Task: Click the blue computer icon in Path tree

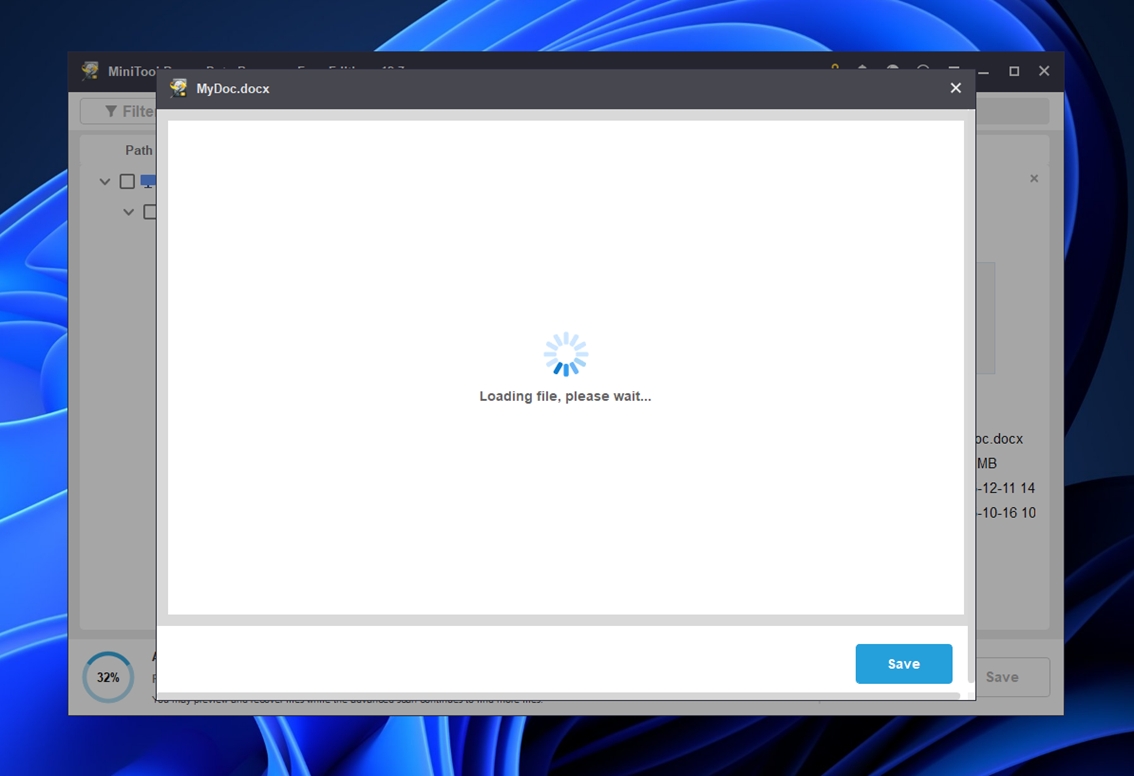Action: 148,181
